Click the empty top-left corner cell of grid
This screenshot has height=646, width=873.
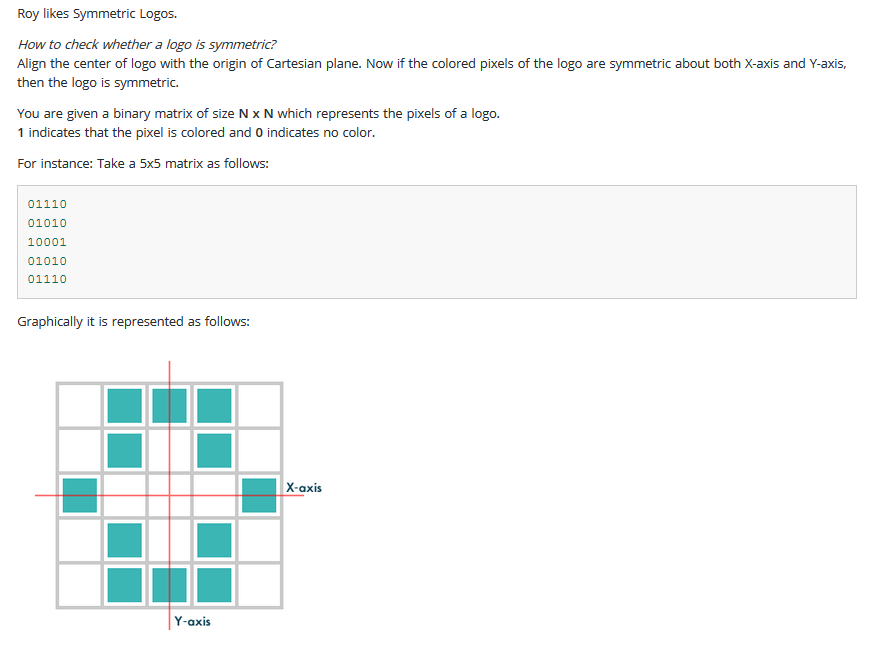point(80,405)
